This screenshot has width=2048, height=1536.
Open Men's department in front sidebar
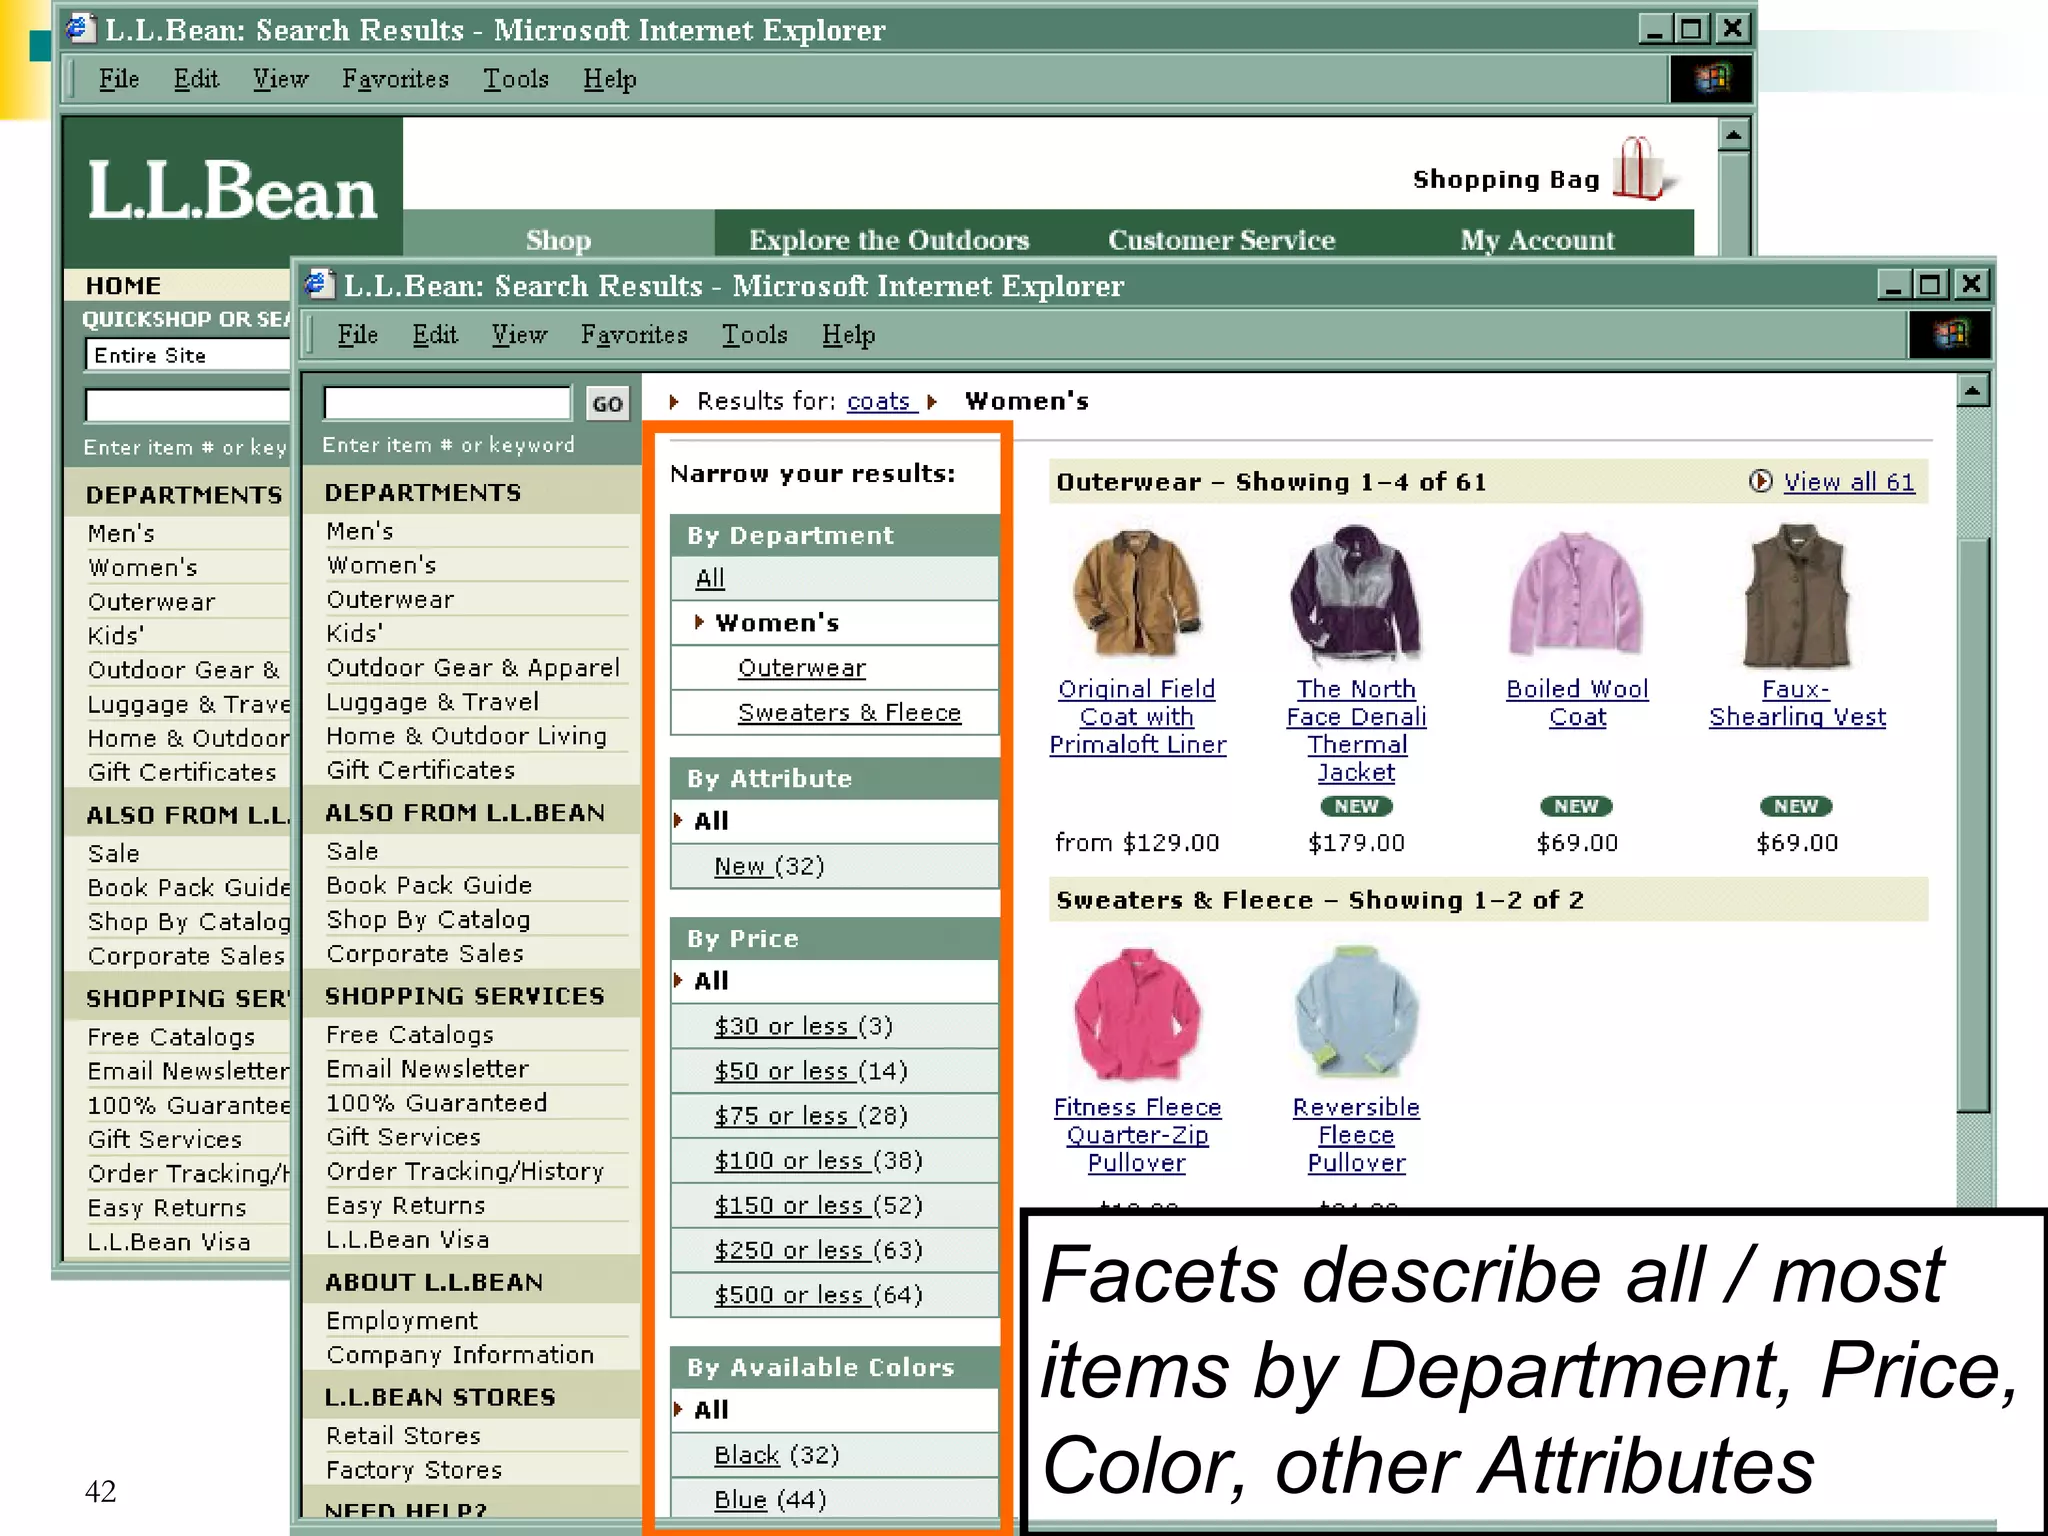tap(360, 531)
